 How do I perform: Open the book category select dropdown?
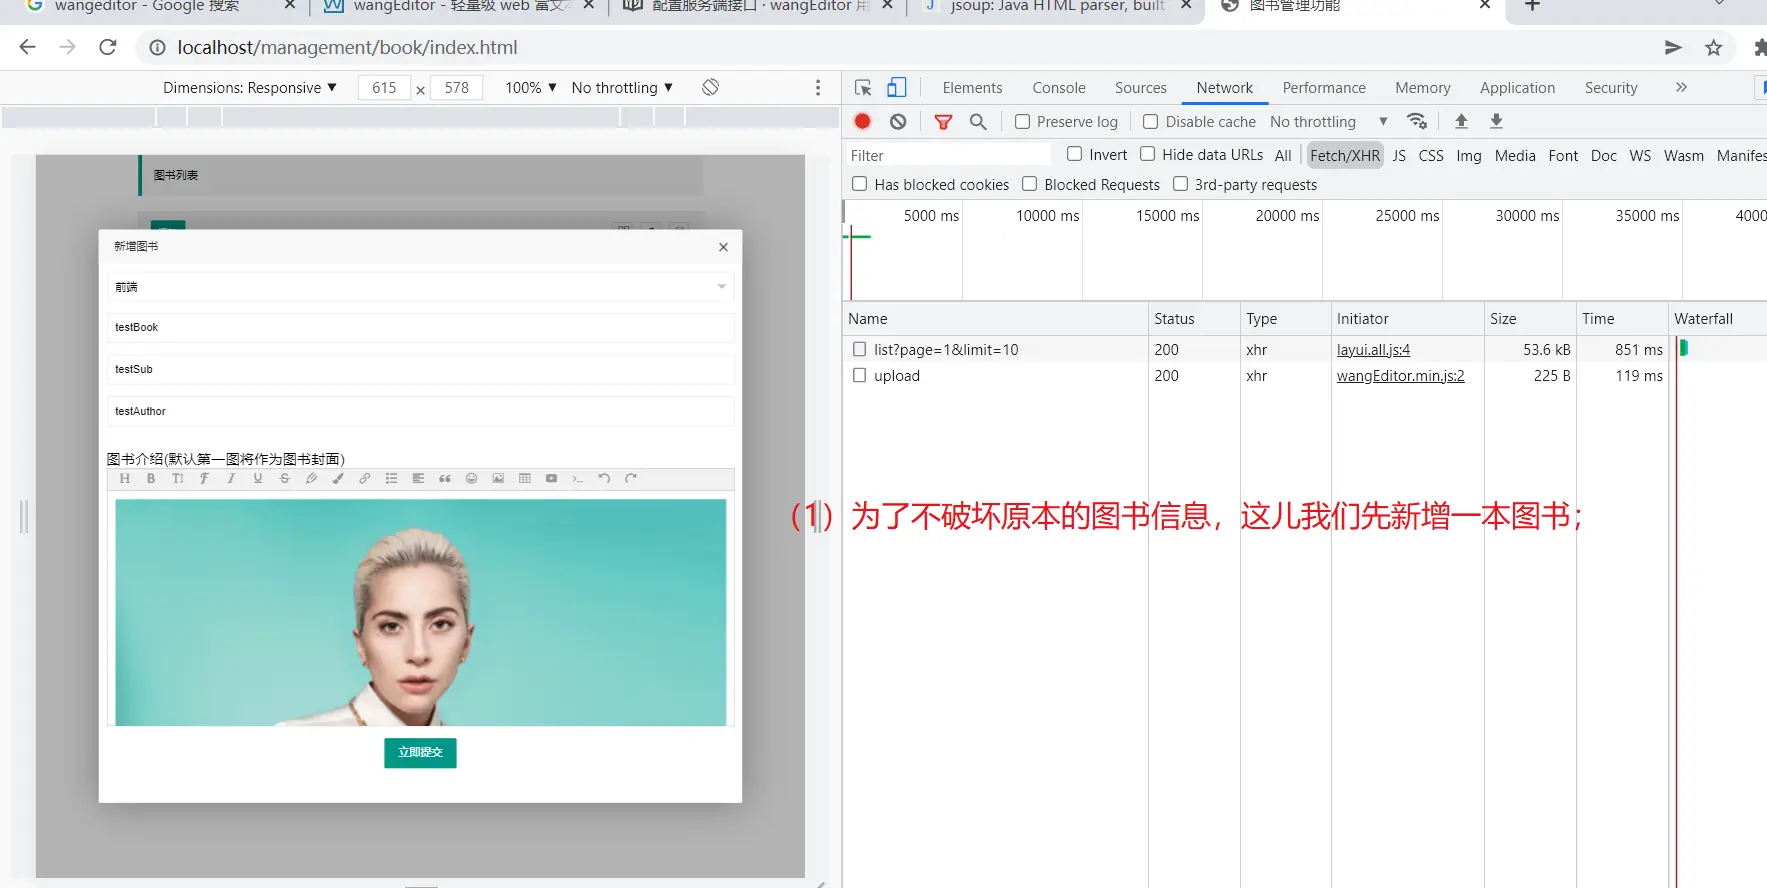[420, 287]
